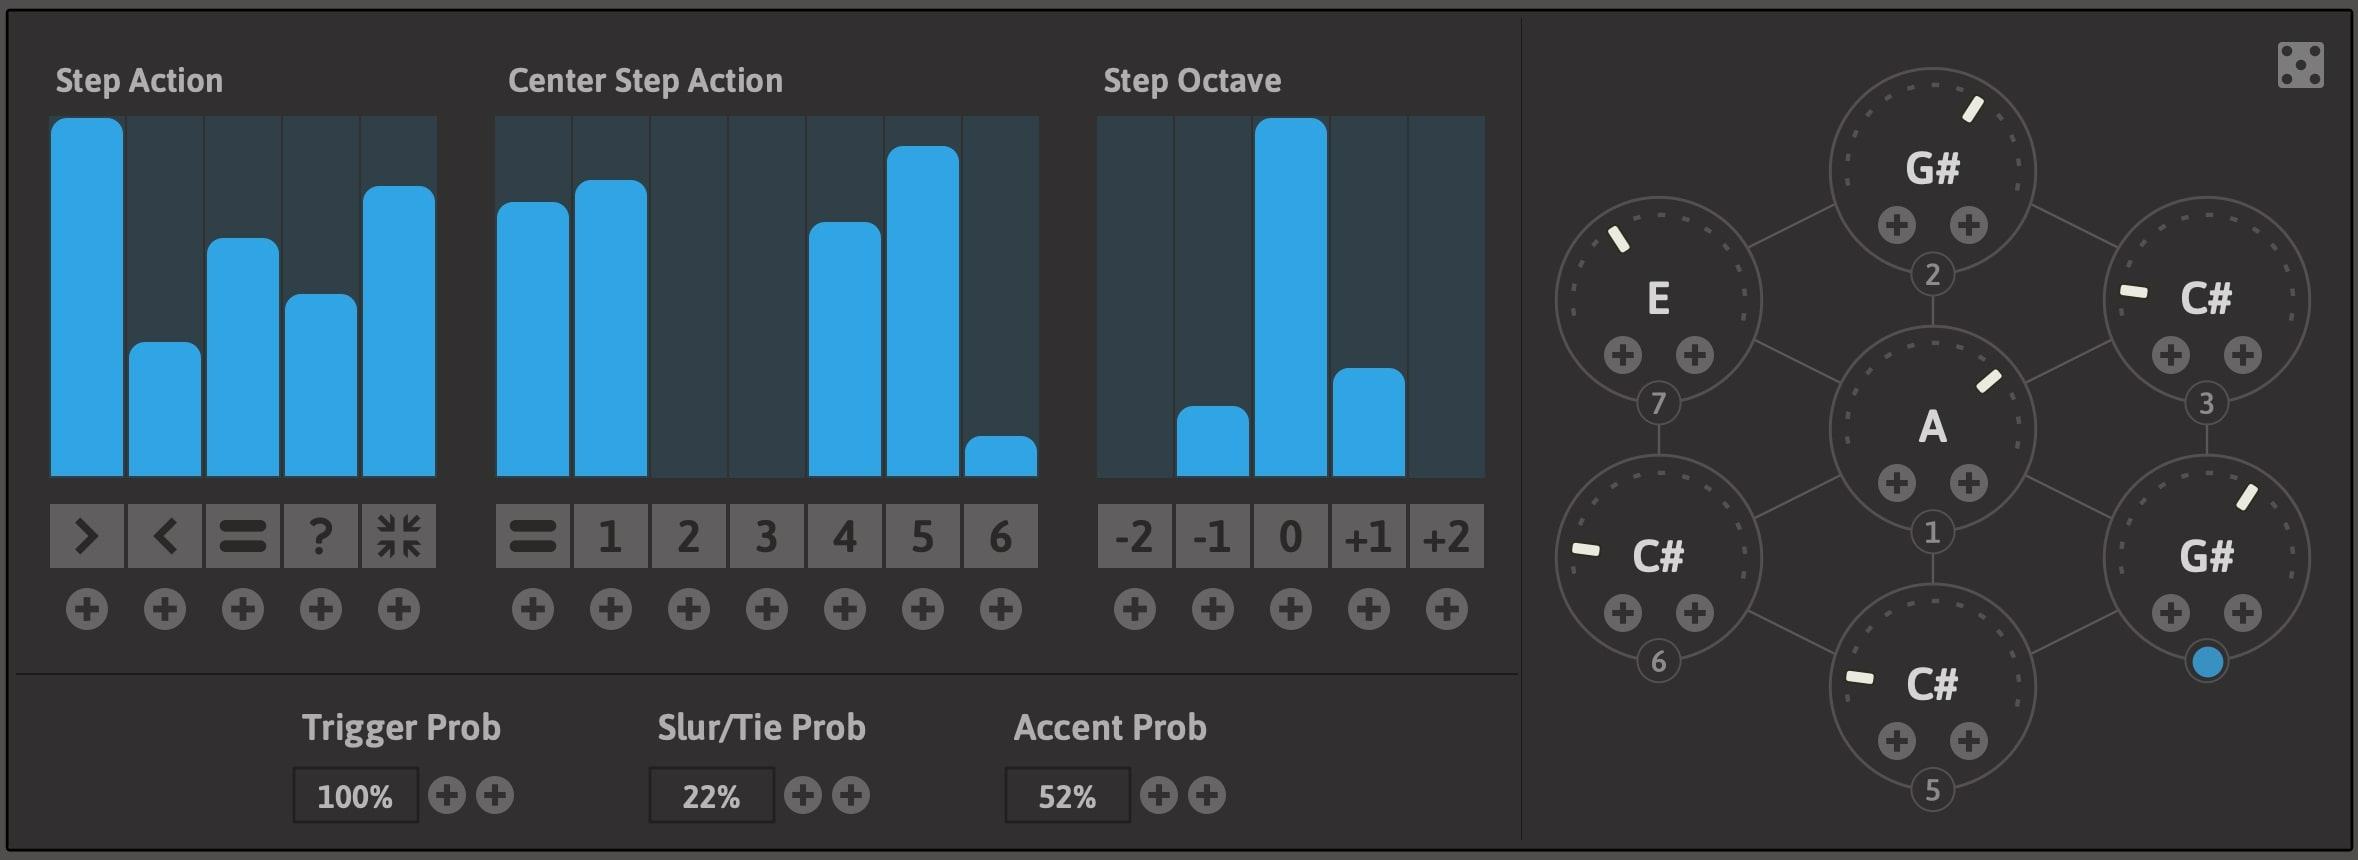Viewport: 2358px width, 860px height.
Task: Click the plus stepper below the '-1' octave option
Action: pos(1212,607)
